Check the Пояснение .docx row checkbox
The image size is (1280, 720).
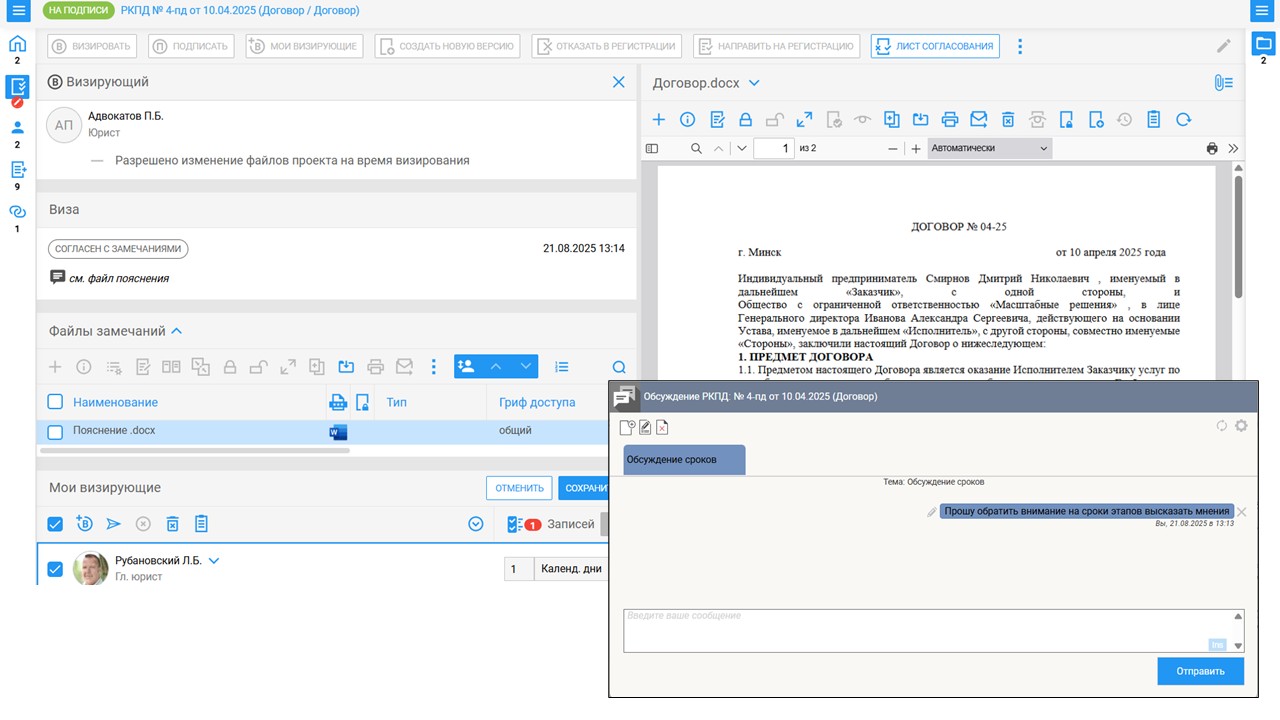point(56,432)
